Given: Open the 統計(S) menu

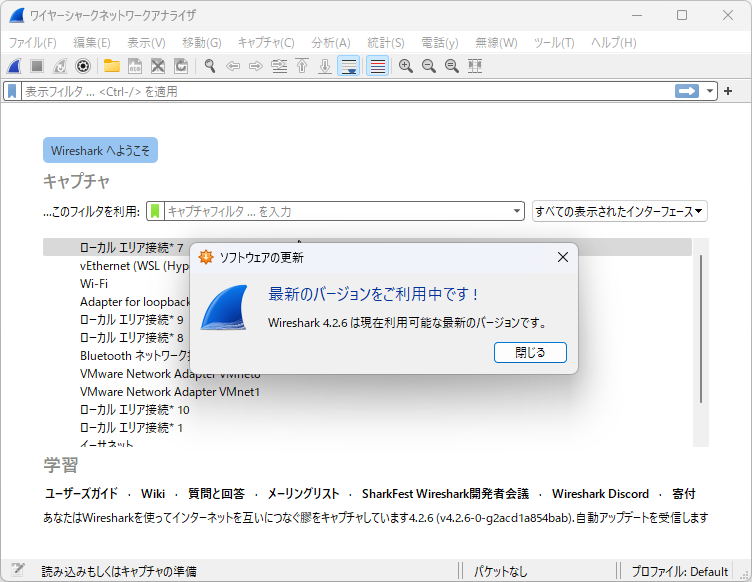Looking at the screenshot, I should tap(386, 43).
